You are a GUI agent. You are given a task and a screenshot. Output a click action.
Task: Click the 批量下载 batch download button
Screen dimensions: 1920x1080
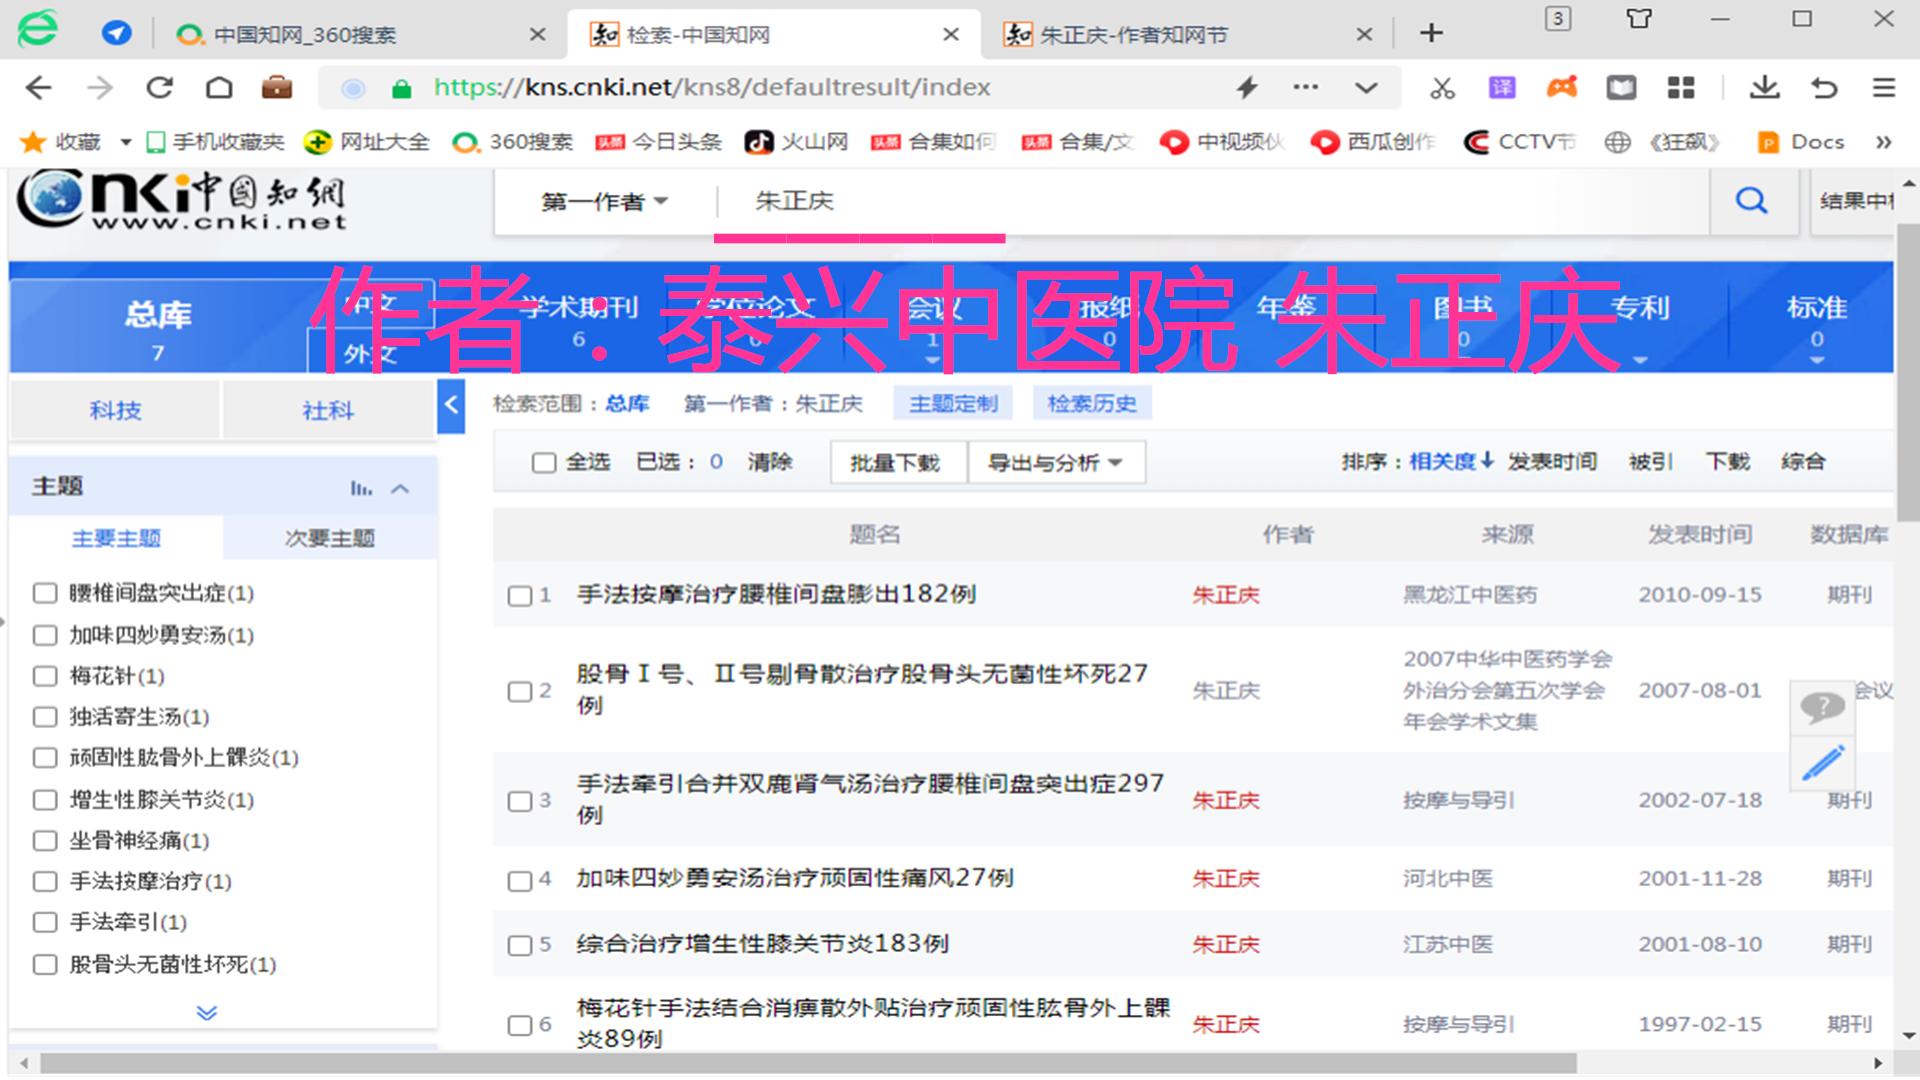click(897, 462)
